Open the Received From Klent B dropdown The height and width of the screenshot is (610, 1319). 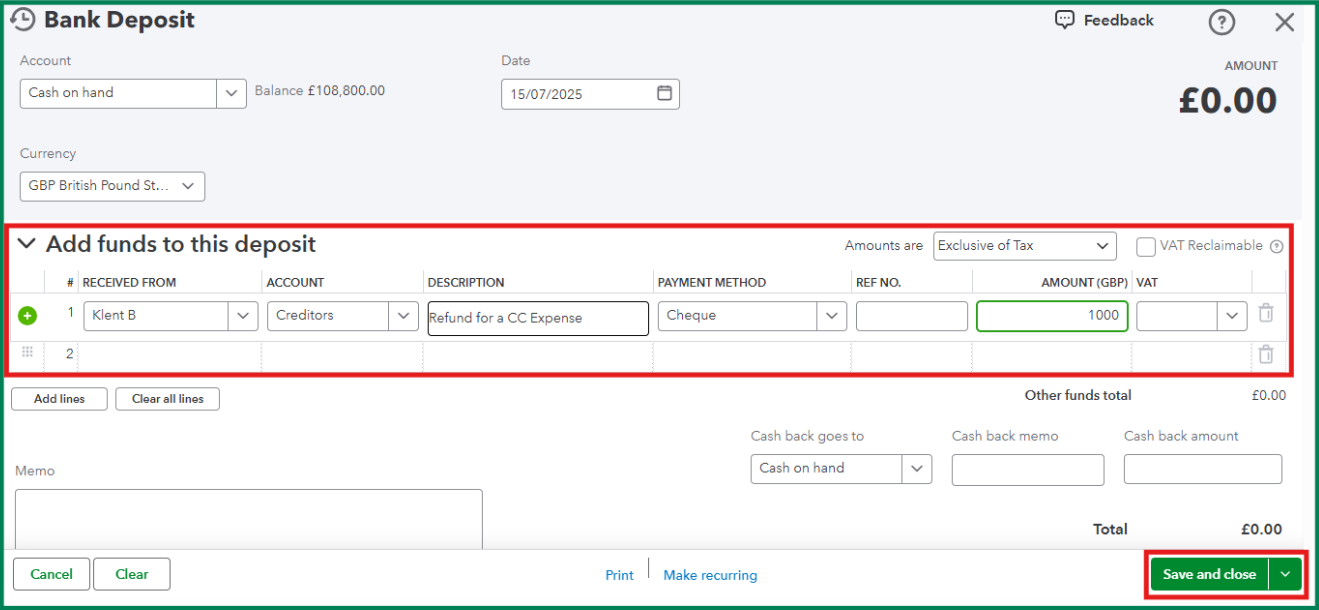pos(243,316)
